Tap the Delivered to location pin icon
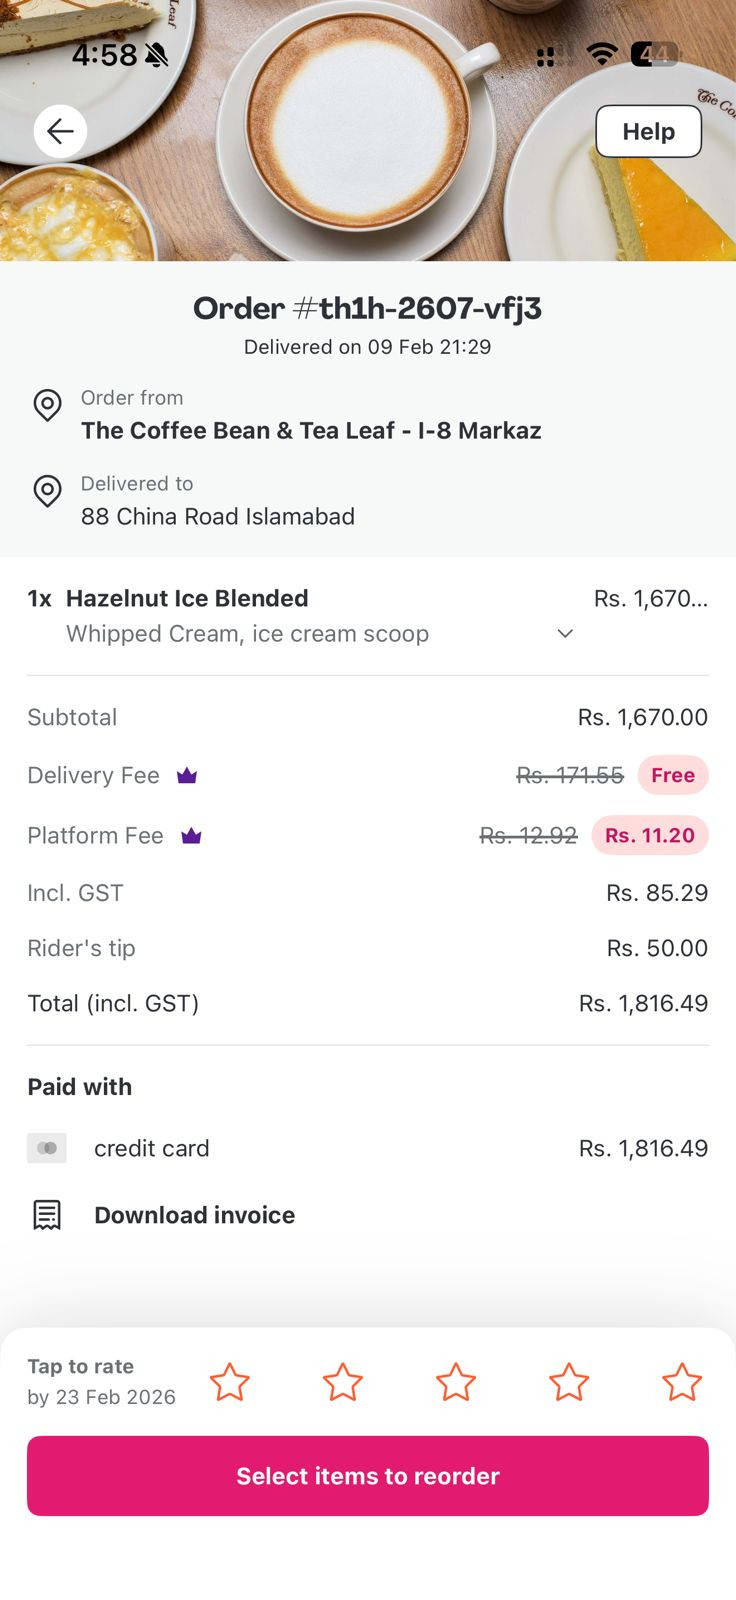 (47, 491)
